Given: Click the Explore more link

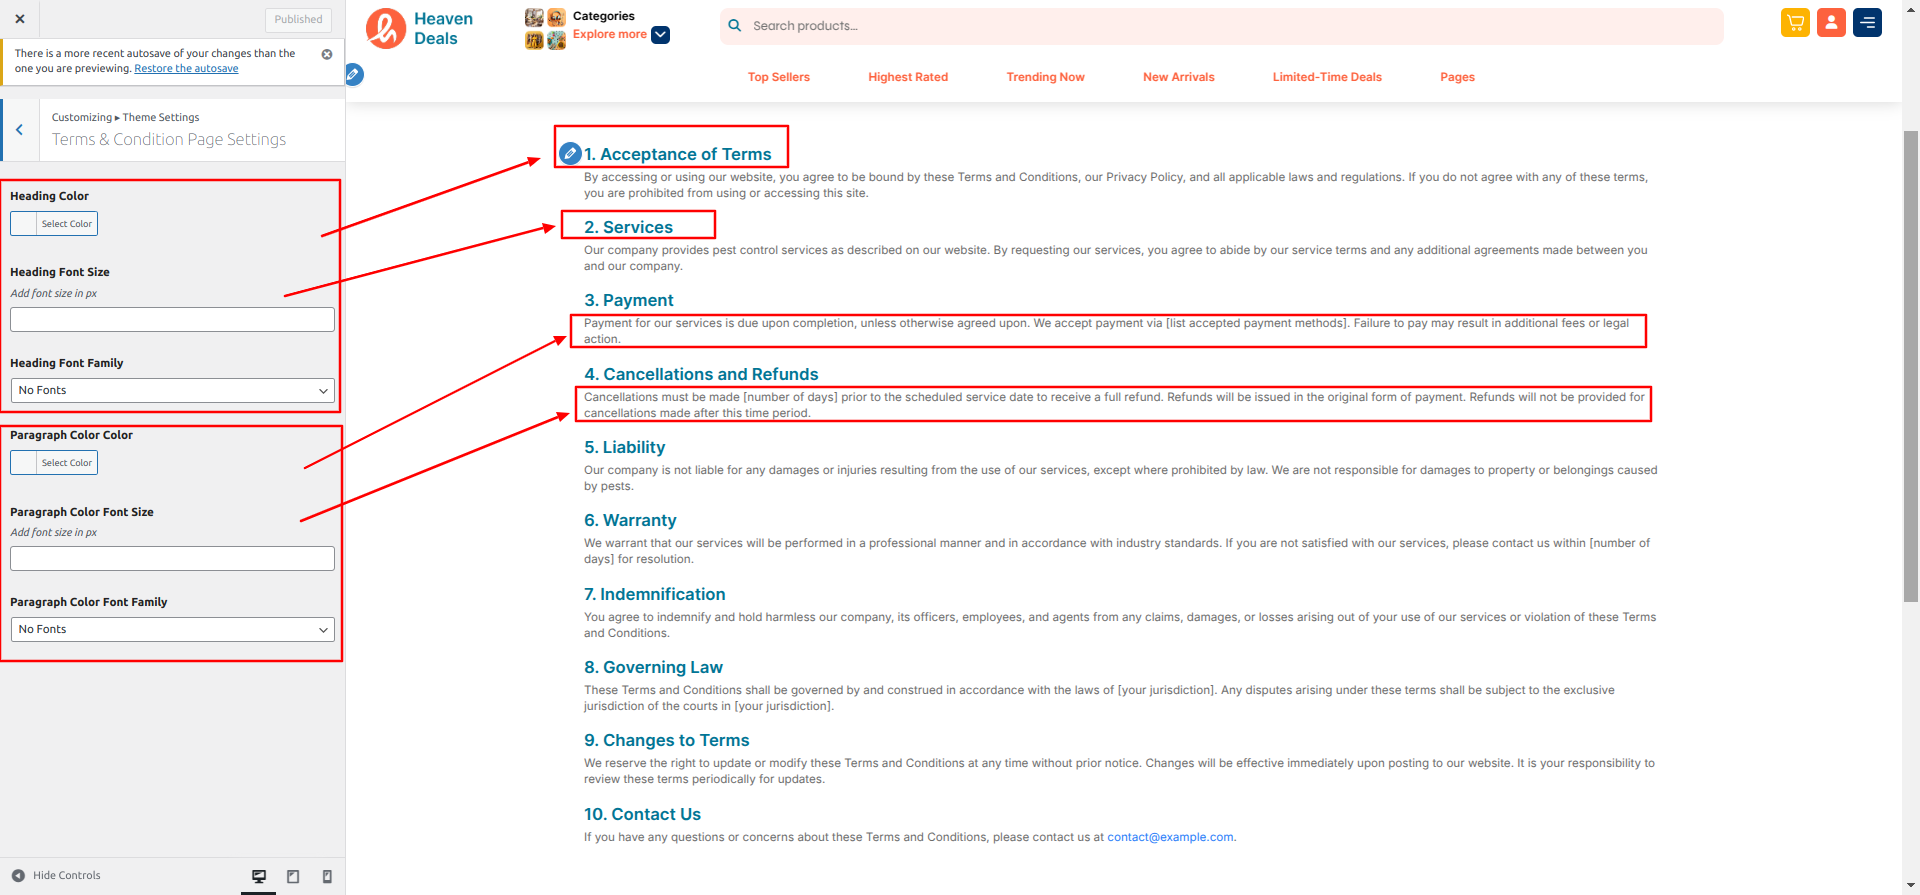Looking at the screenshot, I should 610,34.
